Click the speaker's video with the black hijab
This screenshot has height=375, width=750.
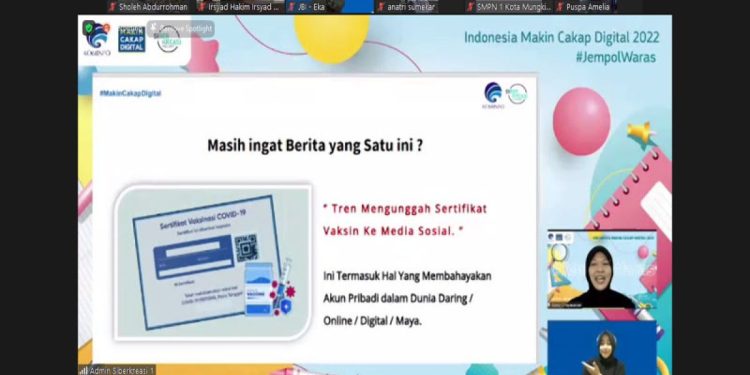pos(602,270)
